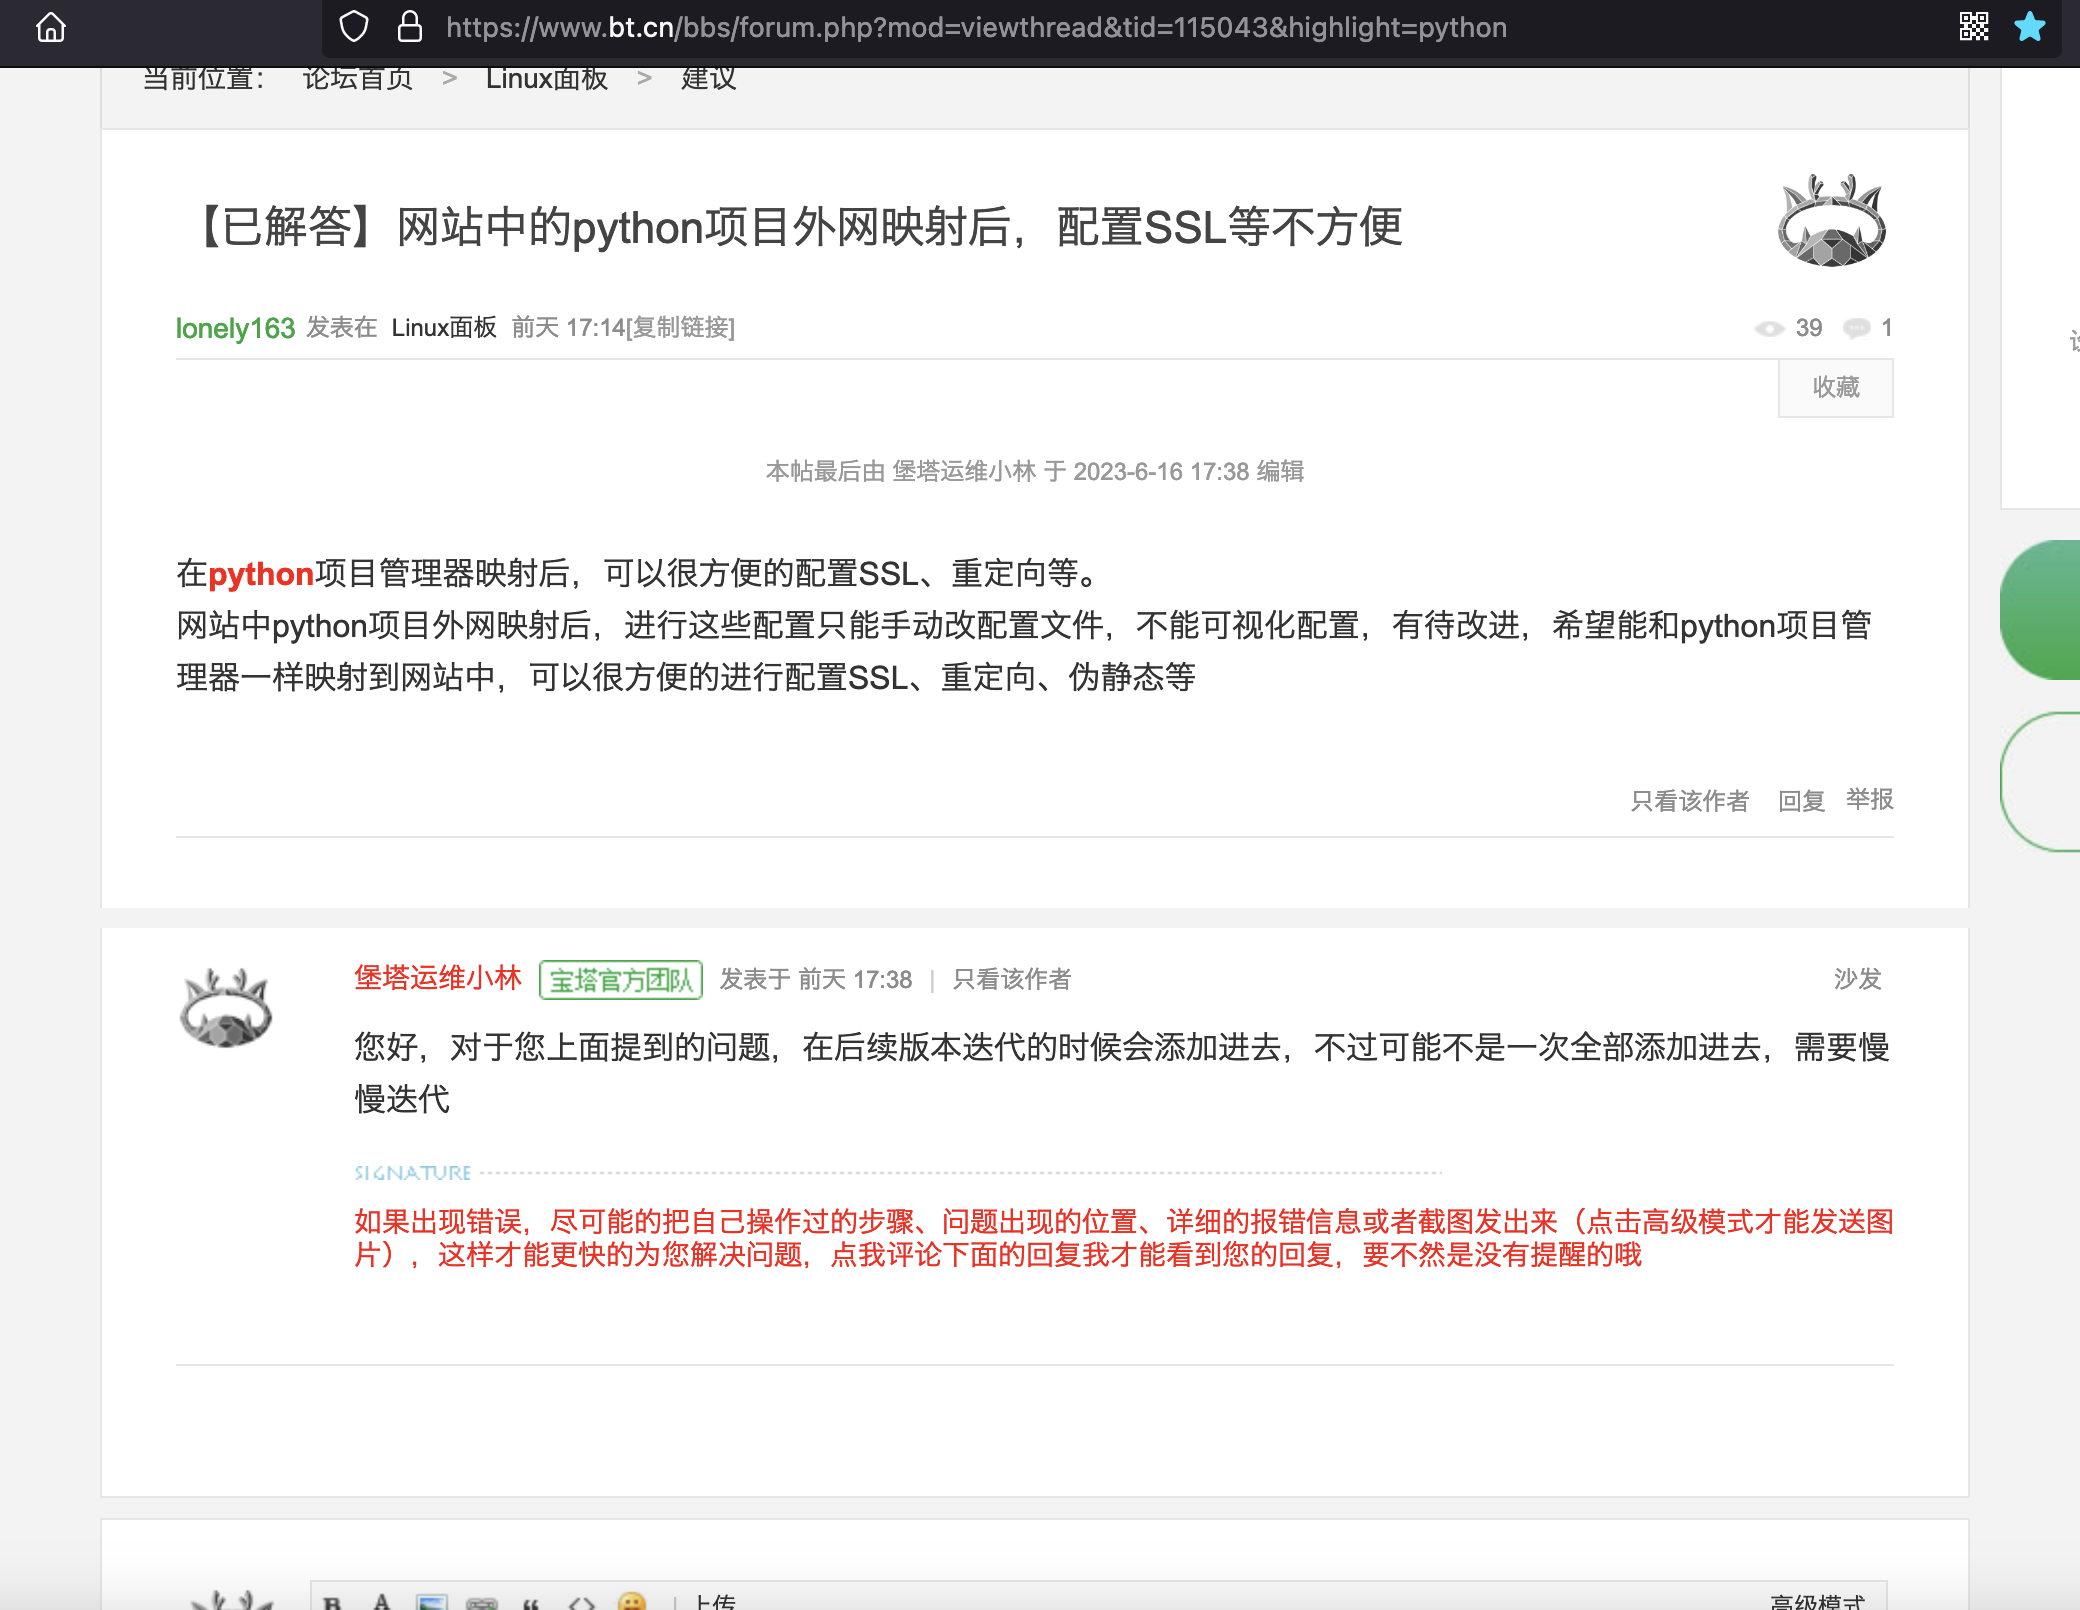Open the shield tracking protection icon
This screenshot has width=2080, height=1610.
click(354, 27)
